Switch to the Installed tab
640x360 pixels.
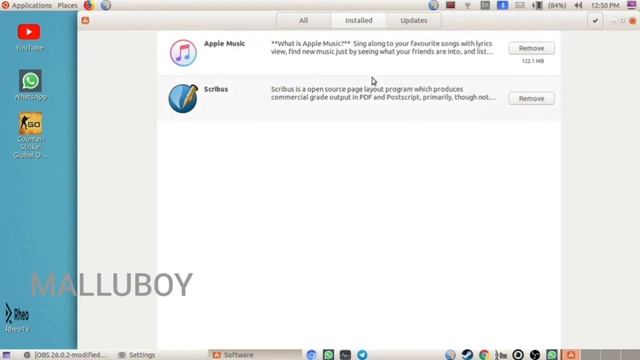tap(358, 20)
